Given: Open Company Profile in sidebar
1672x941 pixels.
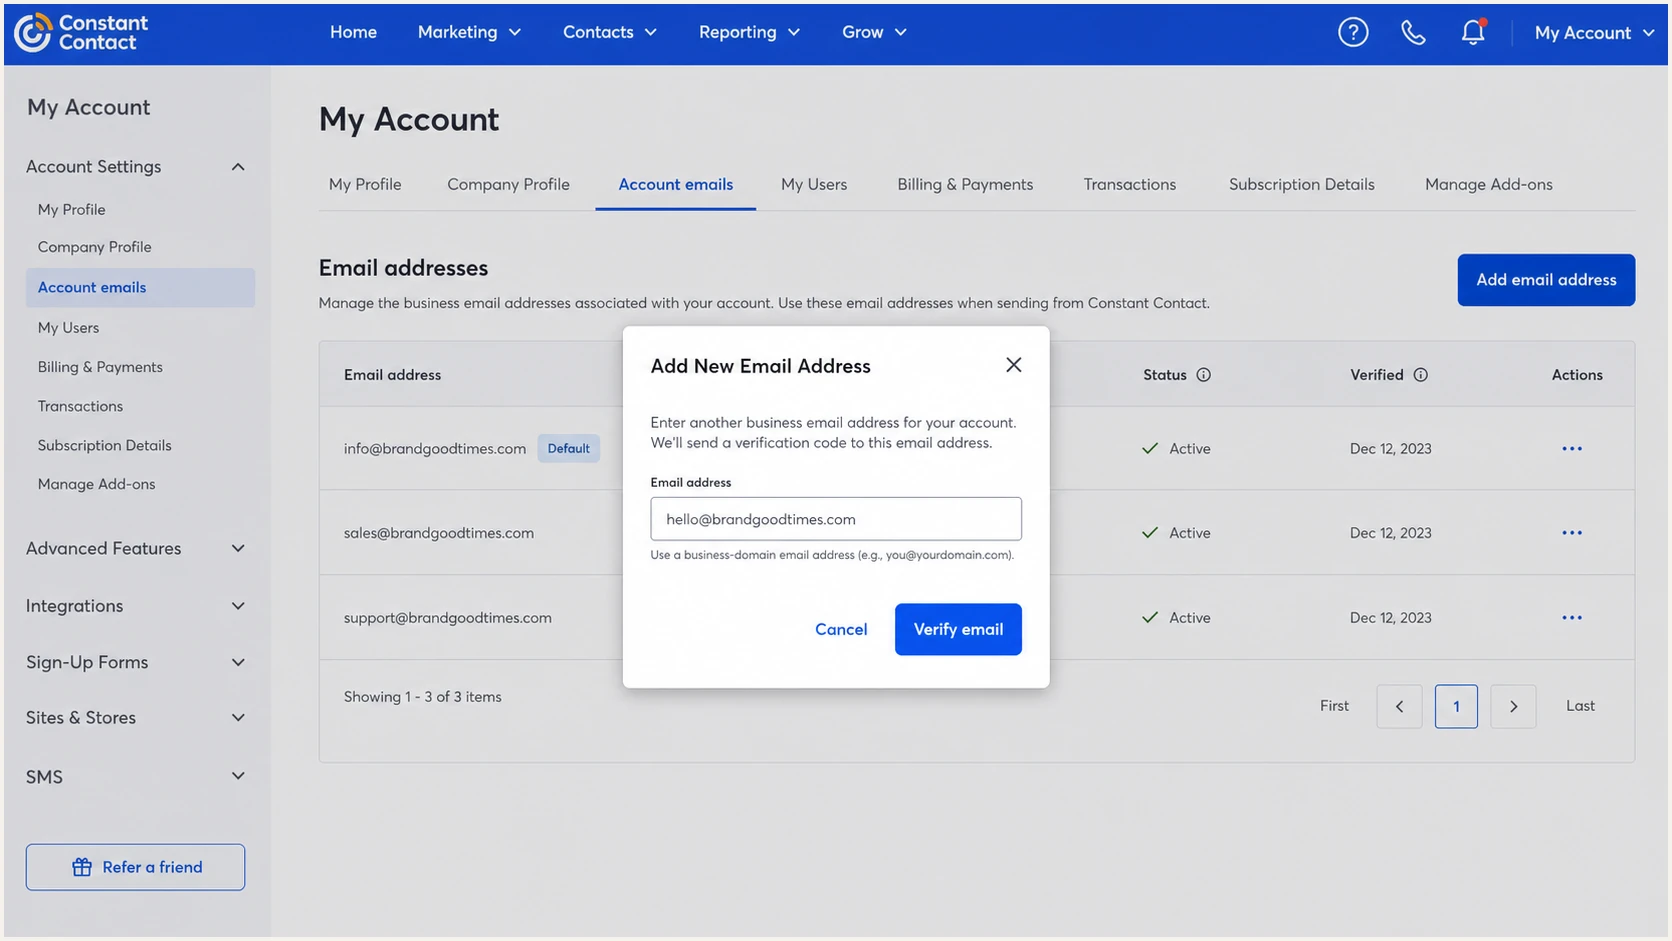Looking at the screenshot, I should (x=95, y=247).
